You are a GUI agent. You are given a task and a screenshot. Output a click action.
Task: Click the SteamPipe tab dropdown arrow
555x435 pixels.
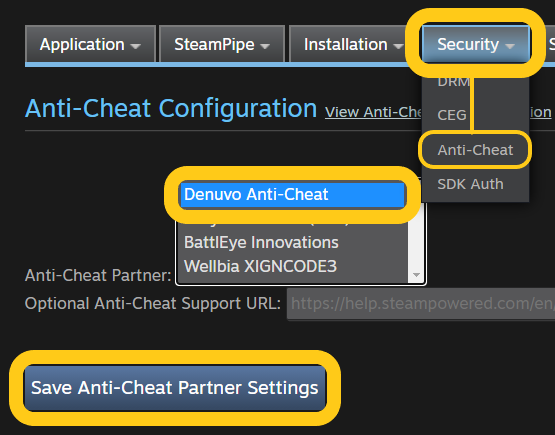point(265,46)
